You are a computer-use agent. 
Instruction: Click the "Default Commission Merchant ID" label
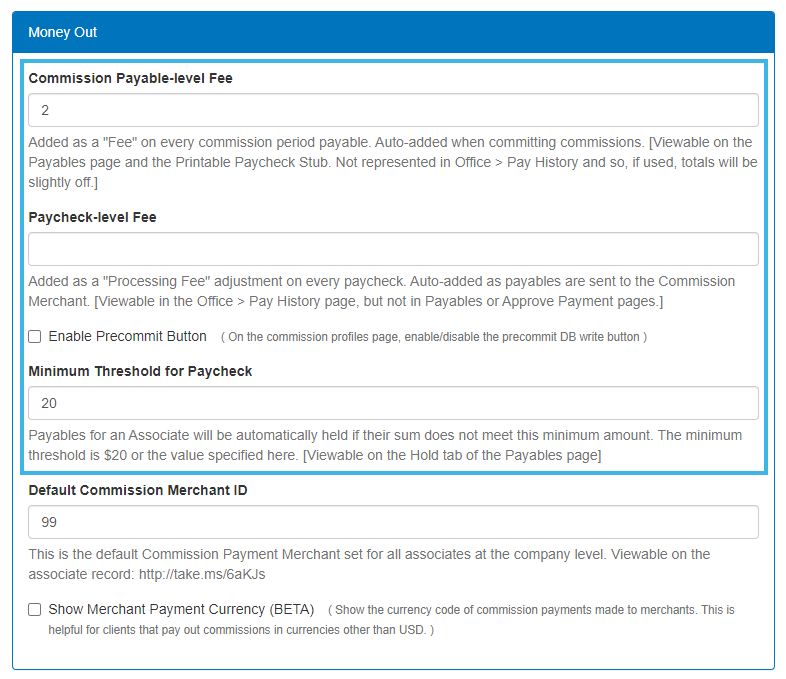tap(138, 490)
